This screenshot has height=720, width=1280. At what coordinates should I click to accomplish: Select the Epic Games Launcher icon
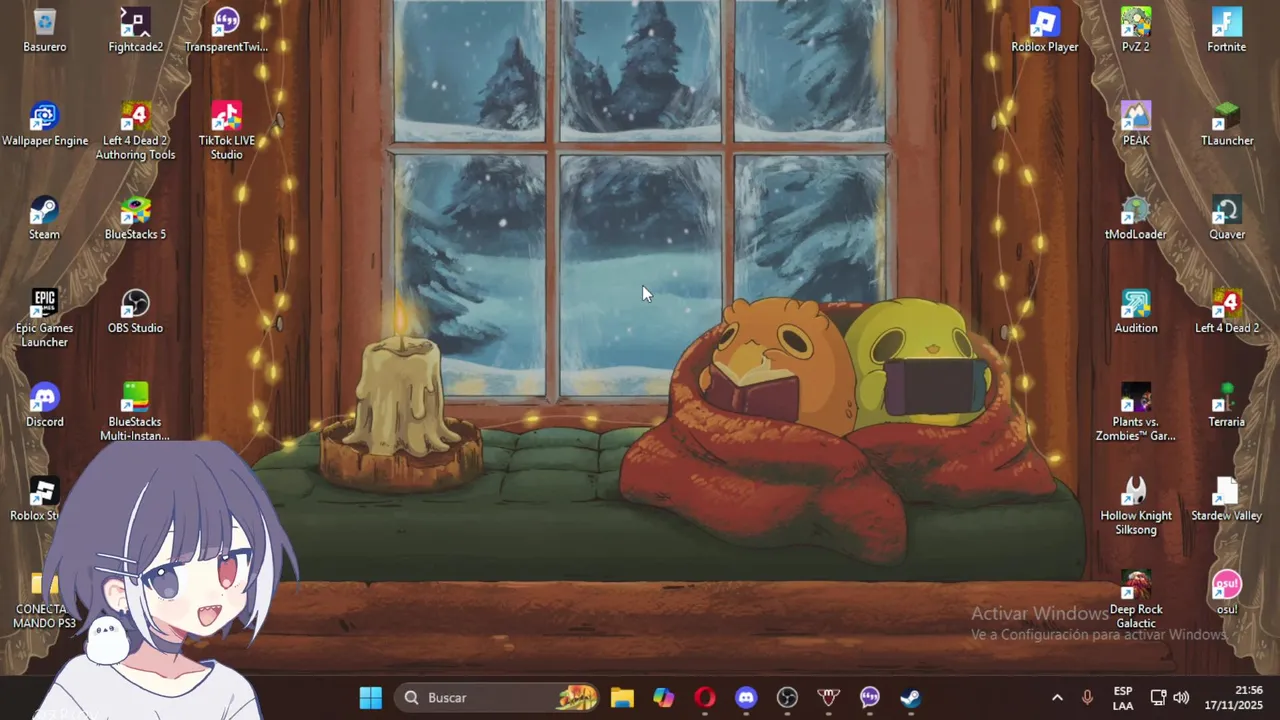tap(44, 319)
